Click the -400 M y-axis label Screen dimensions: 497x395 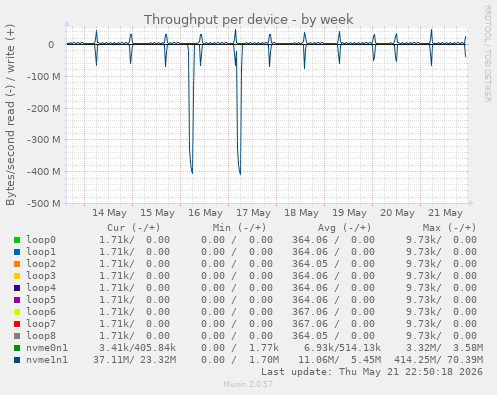44,172
